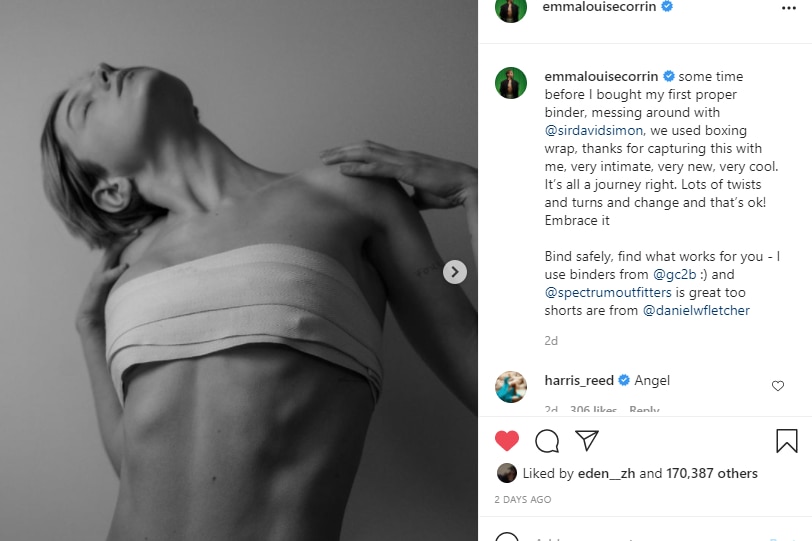This screenshot has height=541, width=812.
Task: Click the emmalouisecorrin username in header
Action: pos(599,7)
